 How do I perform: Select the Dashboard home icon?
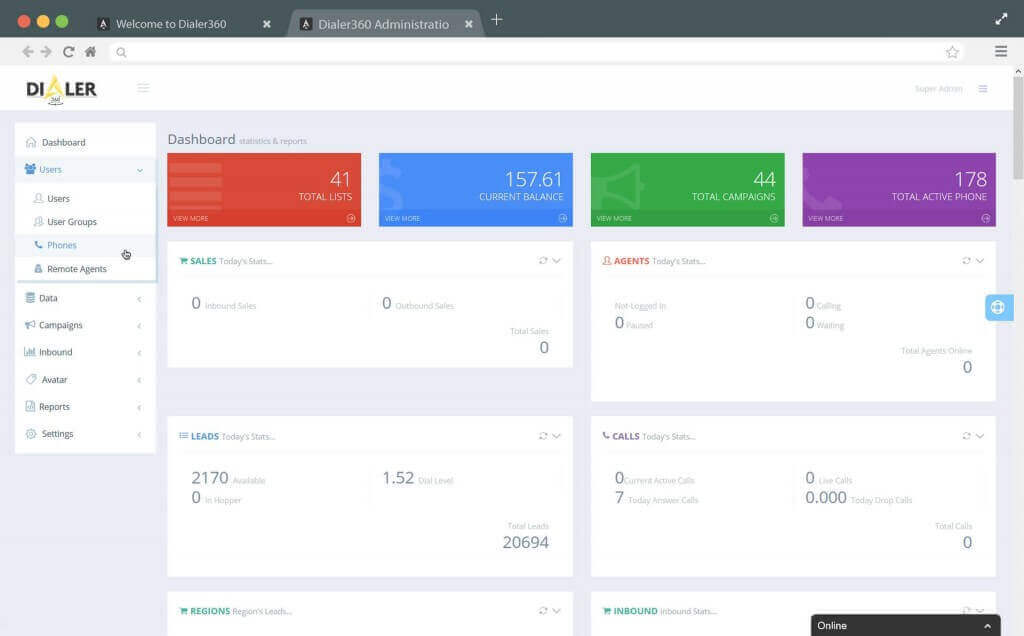coord(31,141)
